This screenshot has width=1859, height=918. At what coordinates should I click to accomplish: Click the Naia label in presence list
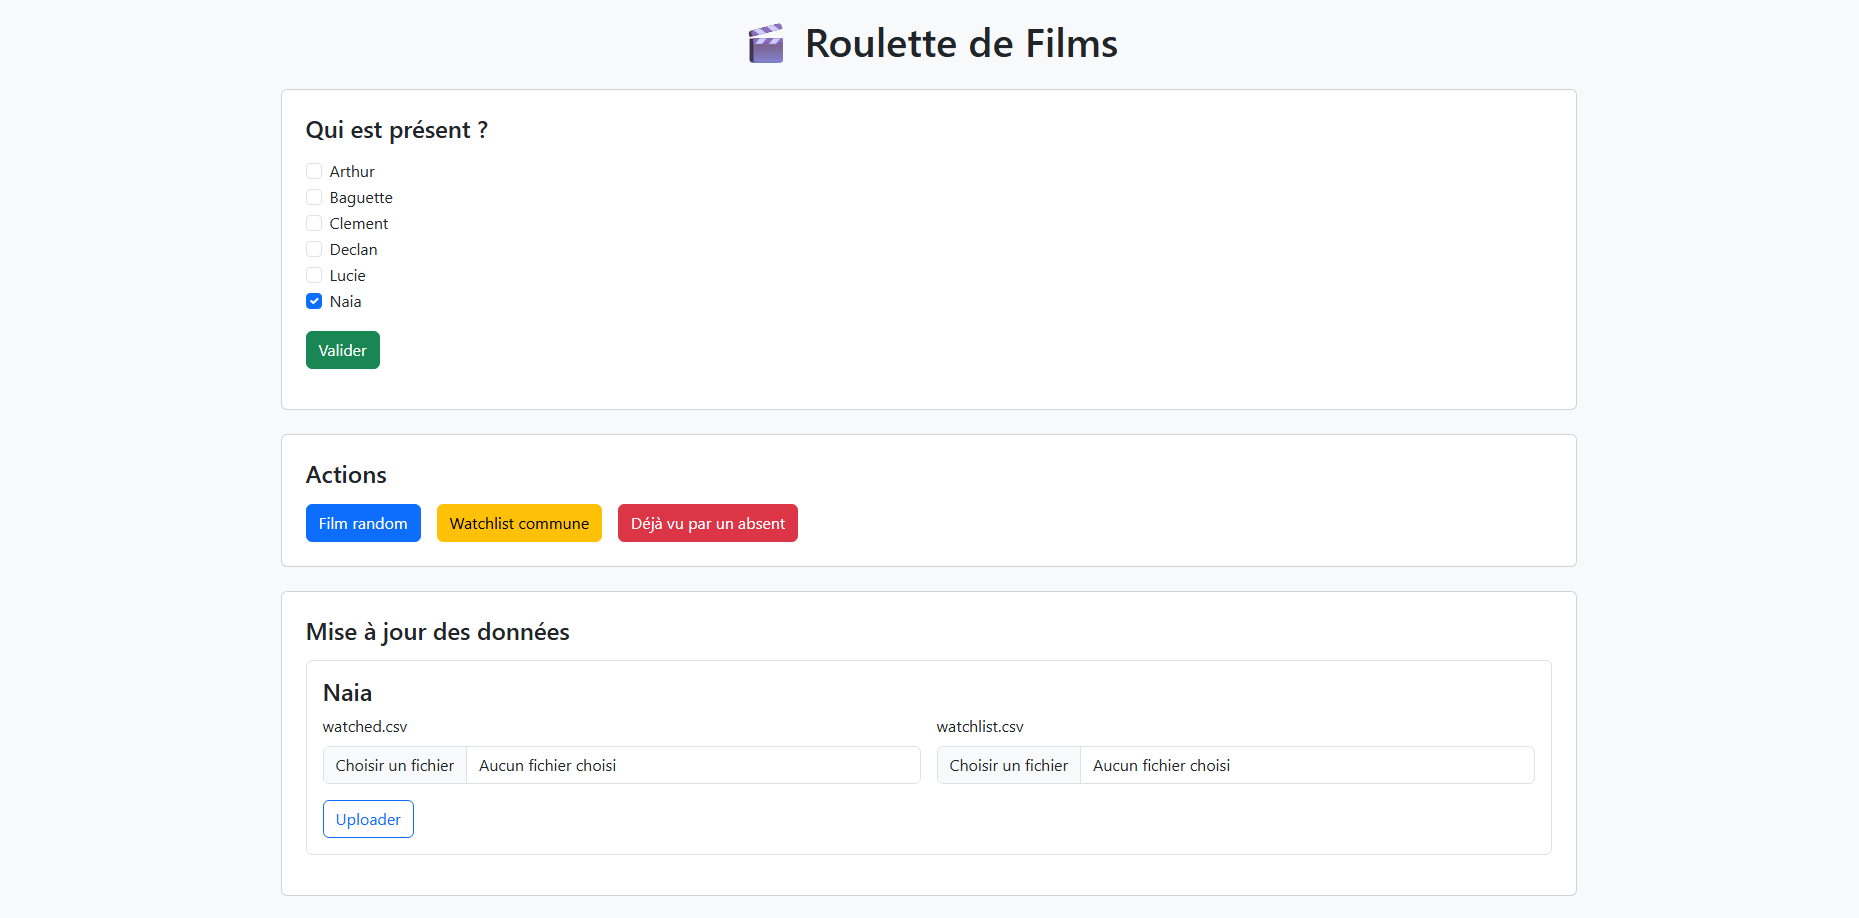click(x=346, y=301)
